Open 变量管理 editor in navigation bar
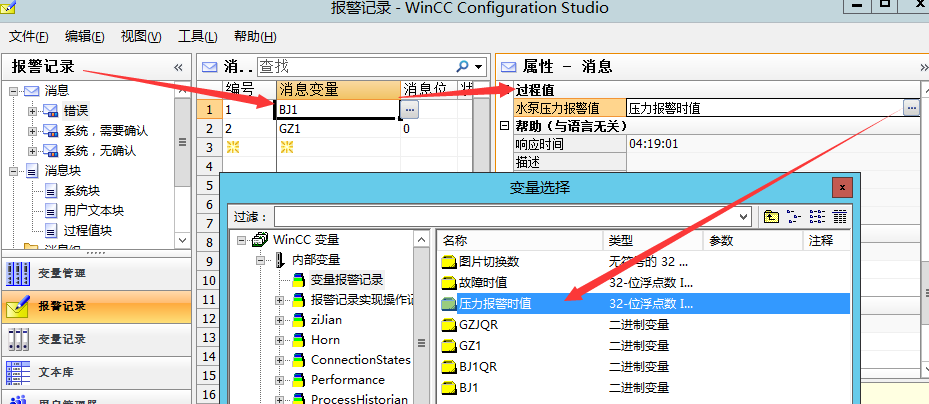This screenshot has height=404, width=929. click(x=97, y=274)
